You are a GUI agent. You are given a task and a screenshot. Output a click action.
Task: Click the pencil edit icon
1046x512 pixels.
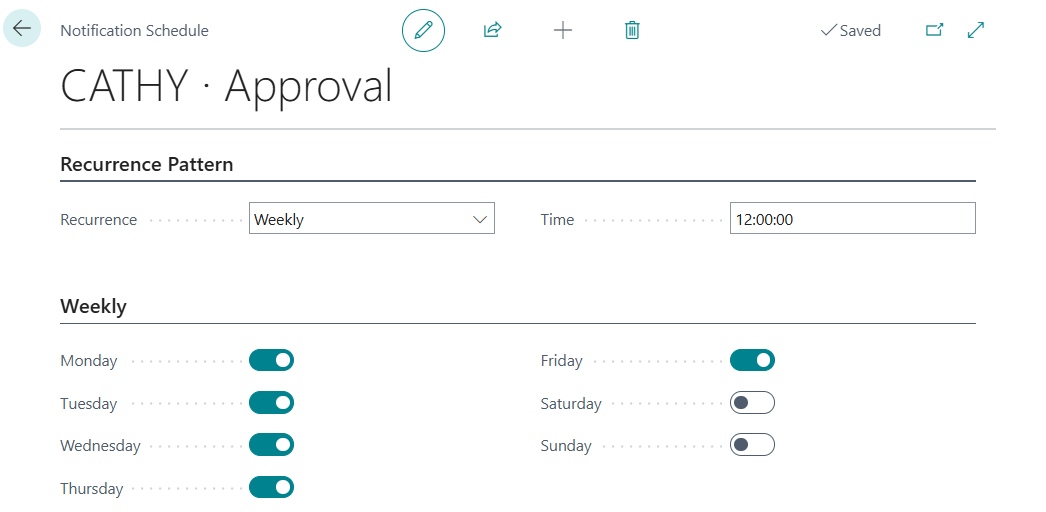[x=423, y=30]
